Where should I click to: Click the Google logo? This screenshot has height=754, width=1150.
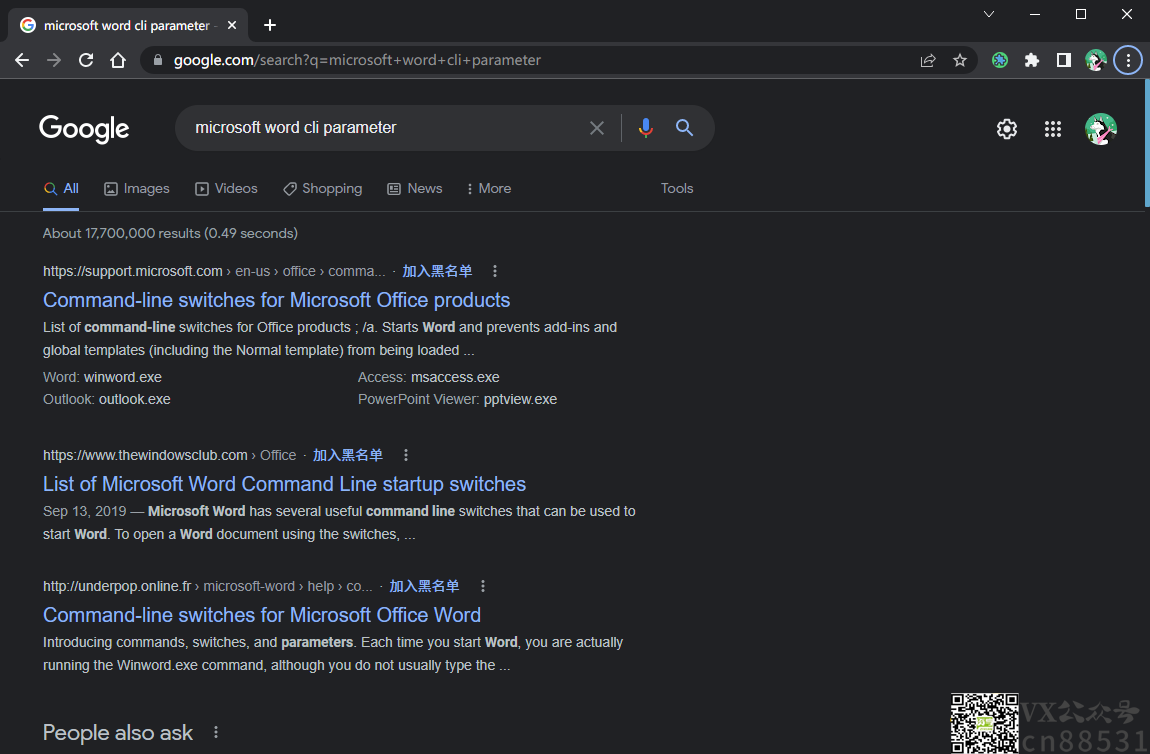pyautogui.click(x=84, y=128)
